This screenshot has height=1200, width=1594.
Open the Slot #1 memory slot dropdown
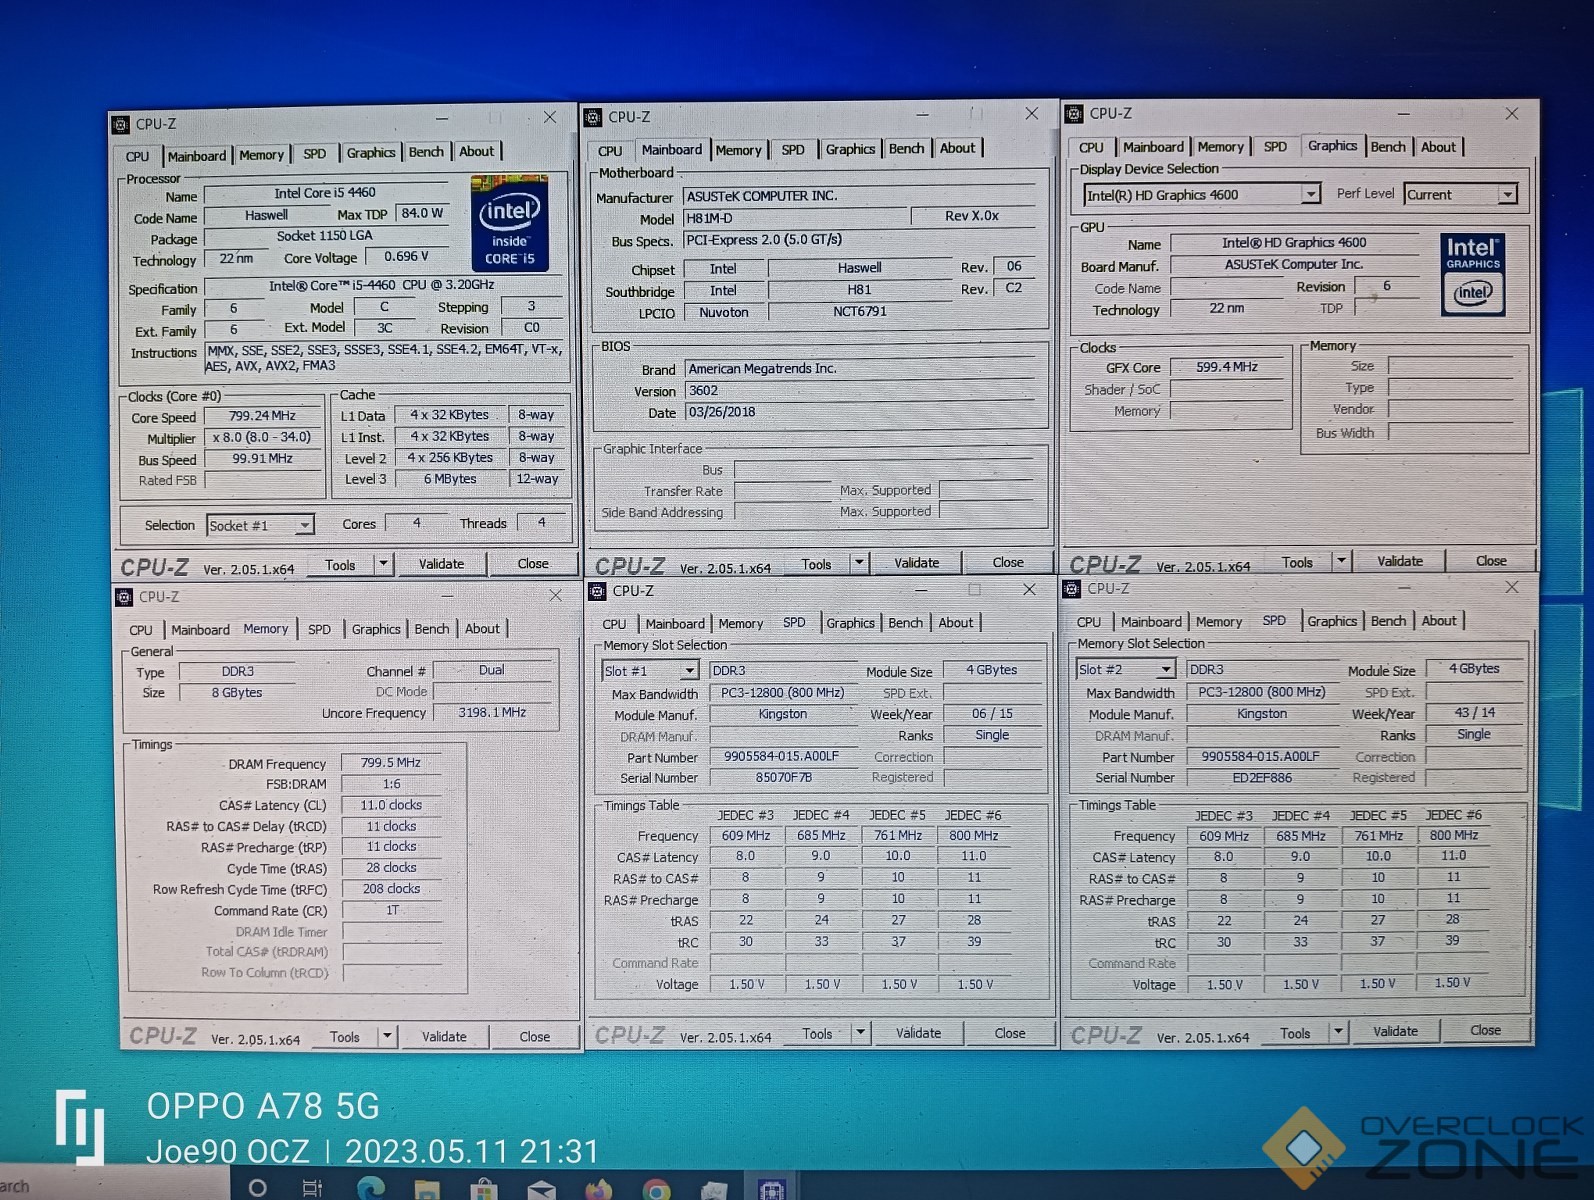688,671
